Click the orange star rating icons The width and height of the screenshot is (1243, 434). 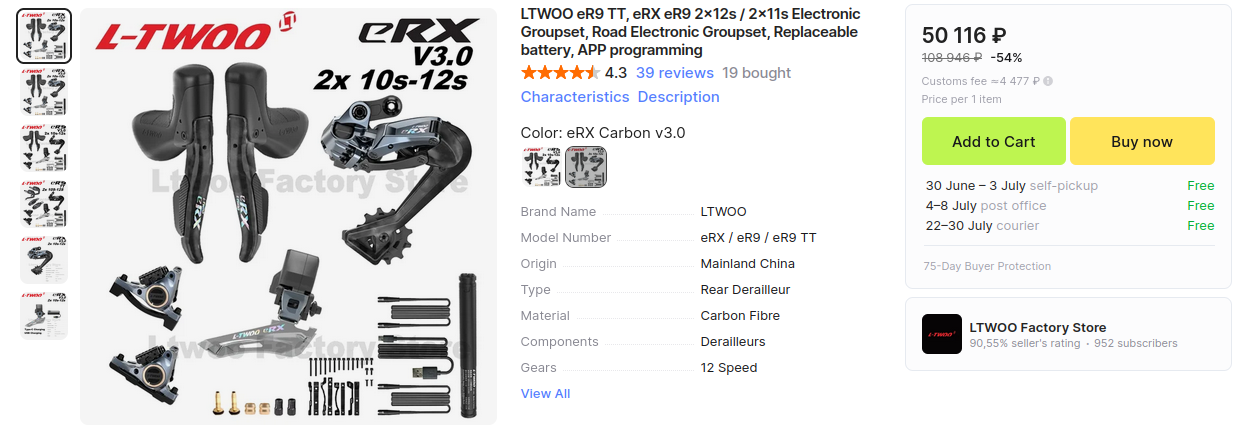[x=560, y=73]
